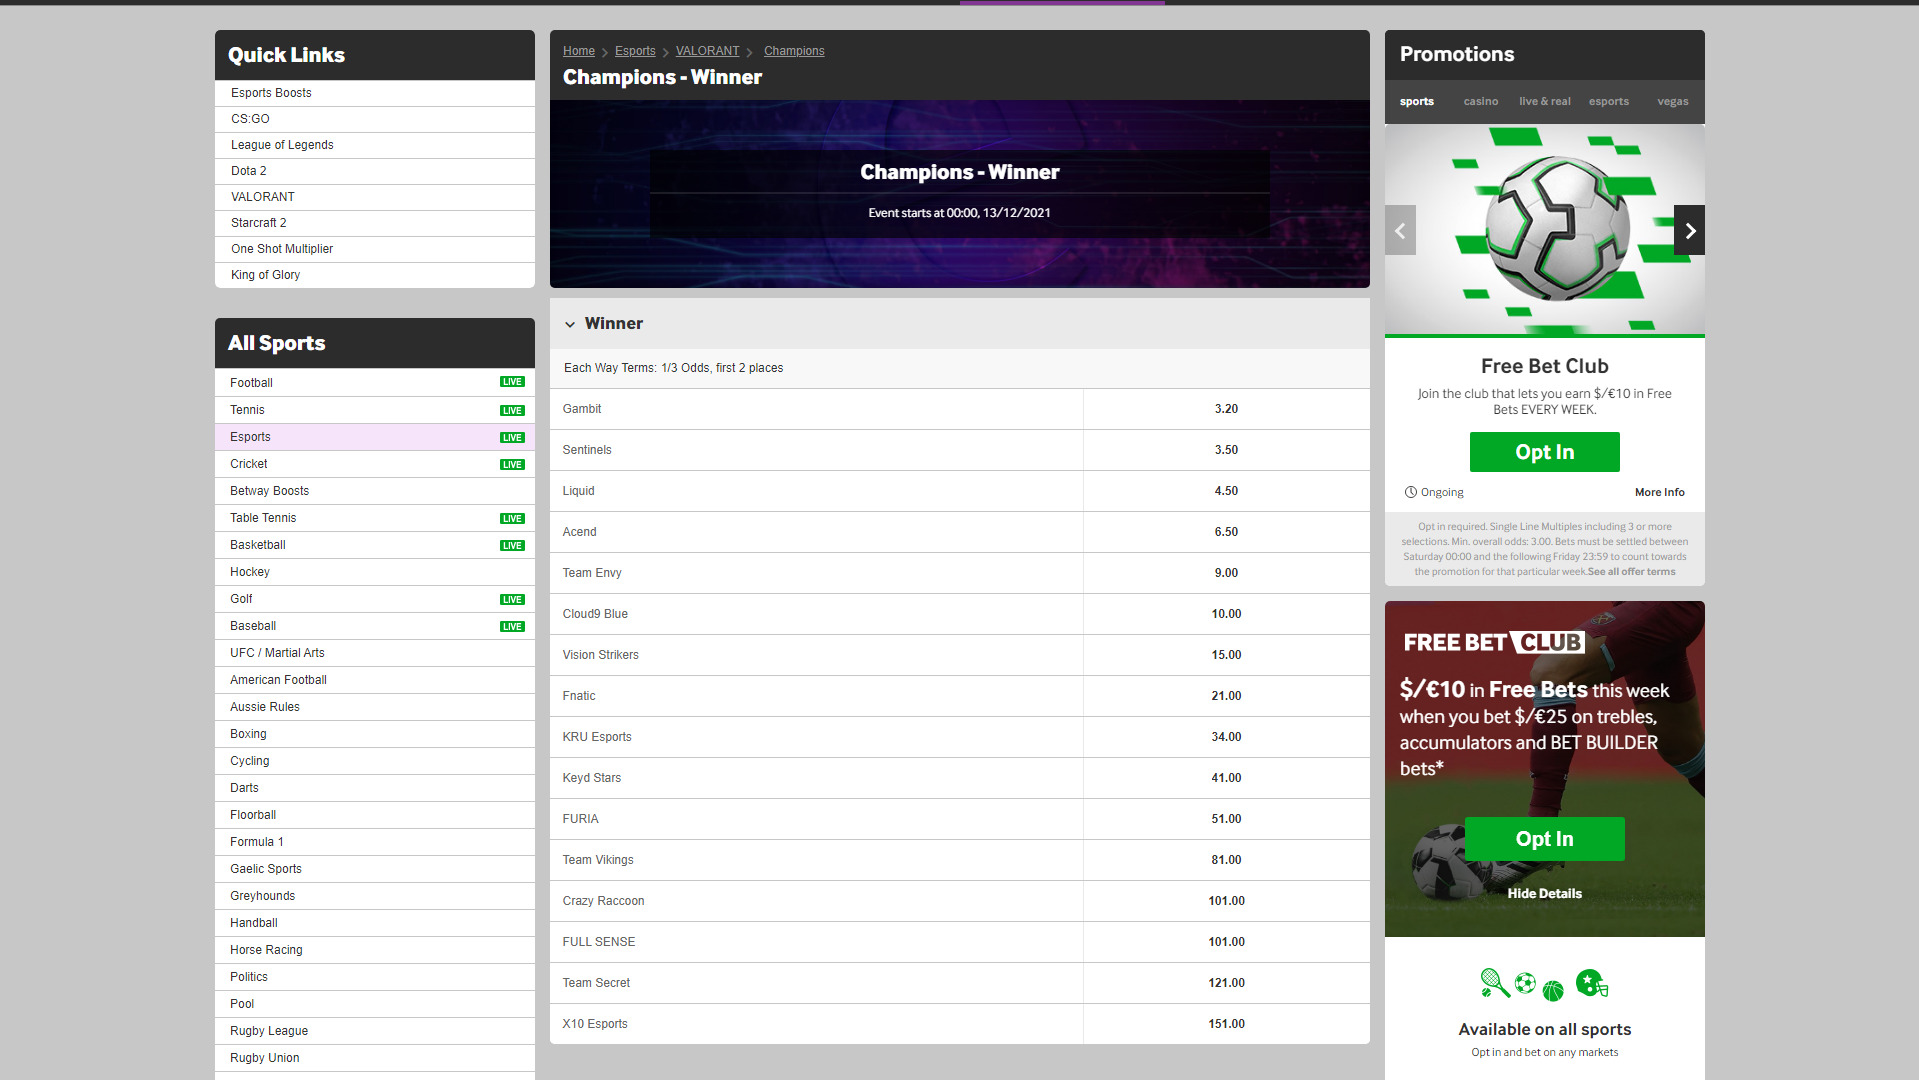Click the sports icons above Available on all sports
The height and width of the screenshot is (1080, 1919).
tap(1544, 984)
